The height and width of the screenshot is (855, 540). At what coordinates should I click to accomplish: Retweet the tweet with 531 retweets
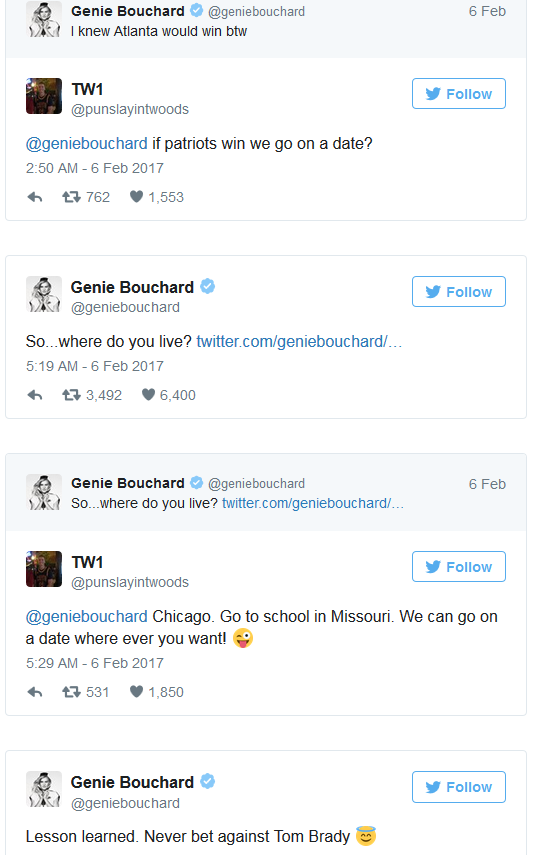tap(71, 692)
